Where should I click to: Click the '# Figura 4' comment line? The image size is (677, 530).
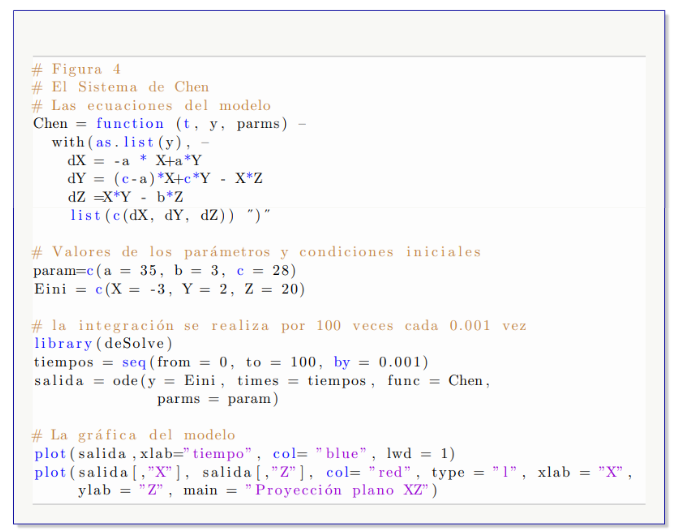[x=76, y=69]
